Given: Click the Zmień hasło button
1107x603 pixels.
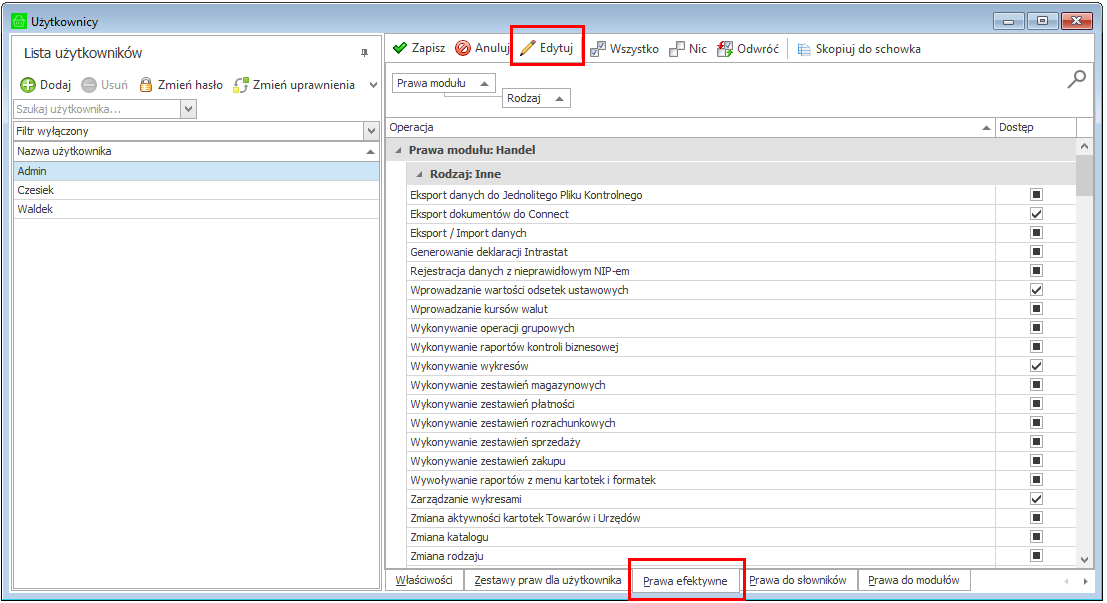Looking at the screenshot, I should 181,85.
